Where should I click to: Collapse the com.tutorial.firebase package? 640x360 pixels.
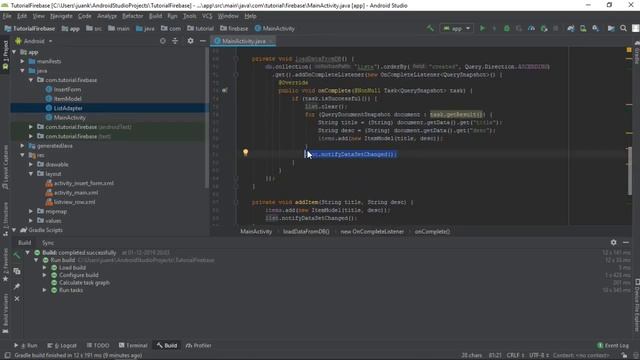[31, 80]
